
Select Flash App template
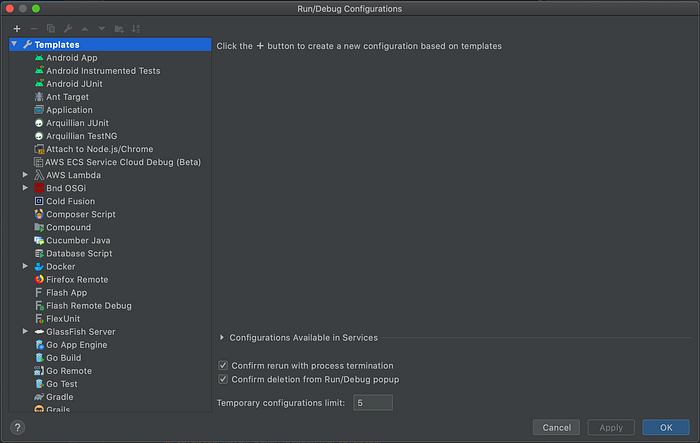[x=67, y=293]
